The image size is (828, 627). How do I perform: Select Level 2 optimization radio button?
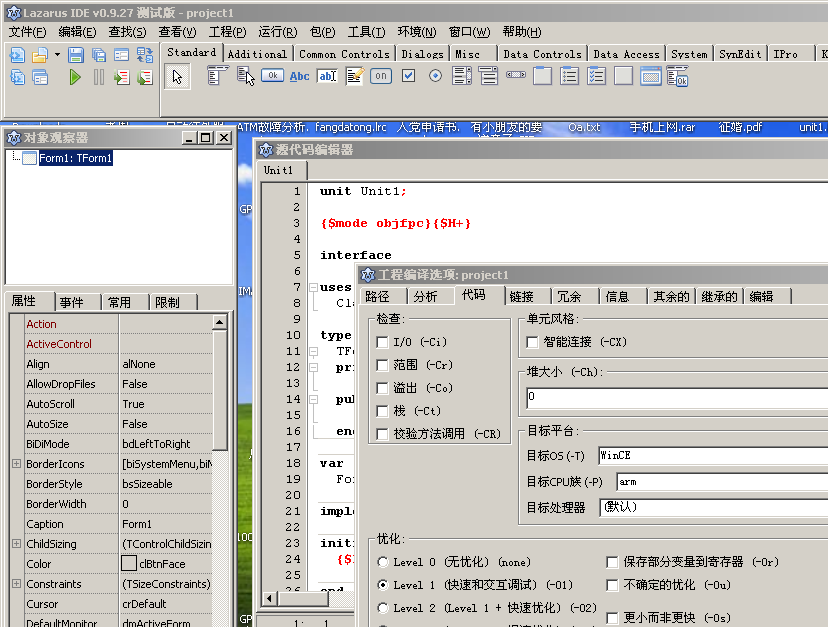(381, 607)
